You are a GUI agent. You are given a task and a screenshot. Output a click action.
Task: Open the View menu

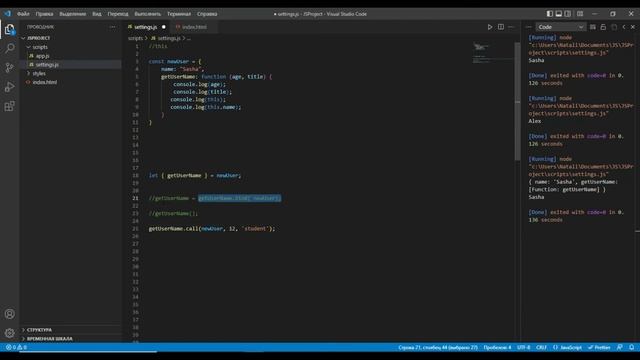[x=97, y=14]
